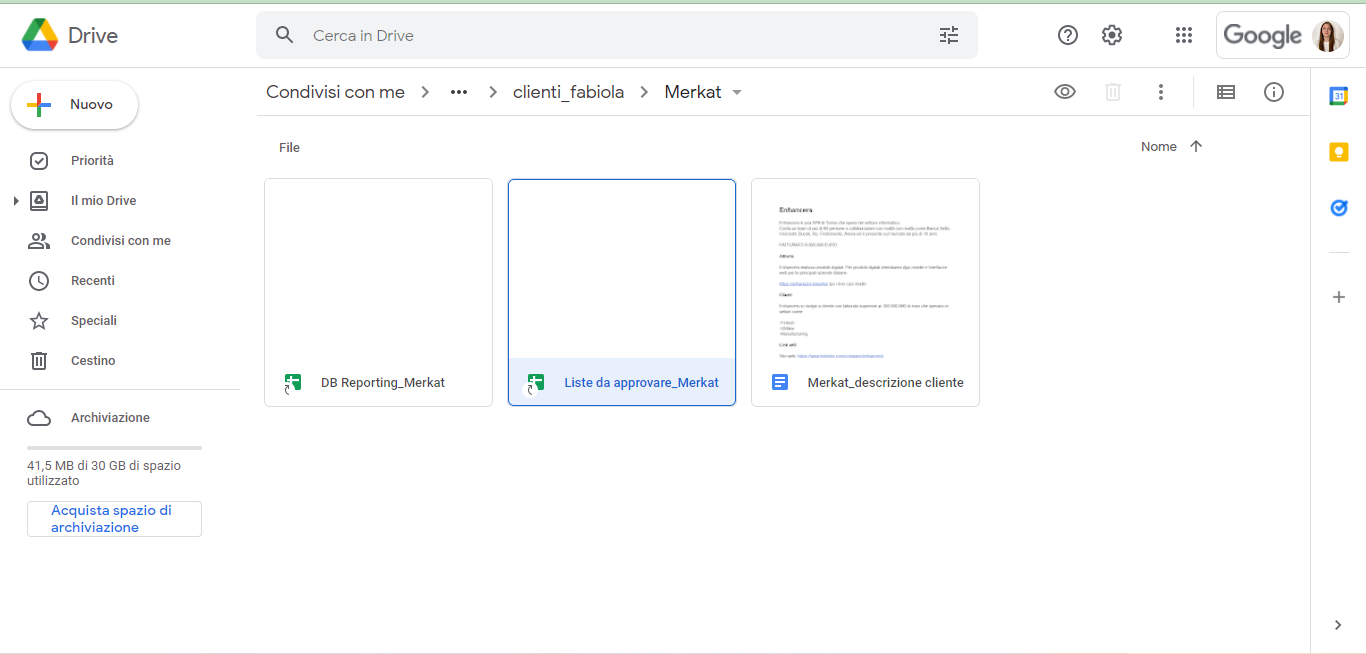Show details info panel icon
This screenshot has height=654, width=1366.
(x=1274, y=92)
